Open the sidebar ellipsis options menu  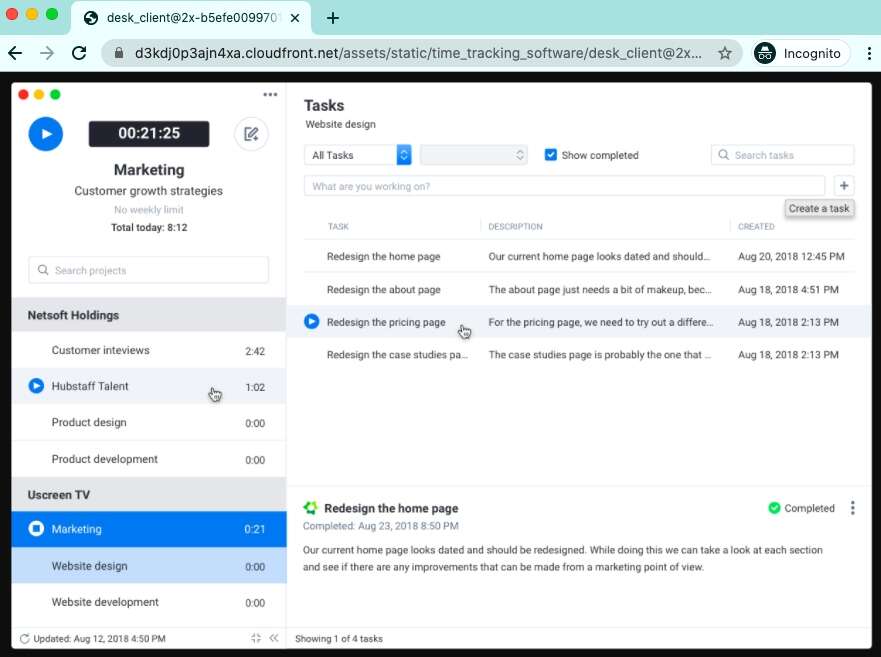269,93
